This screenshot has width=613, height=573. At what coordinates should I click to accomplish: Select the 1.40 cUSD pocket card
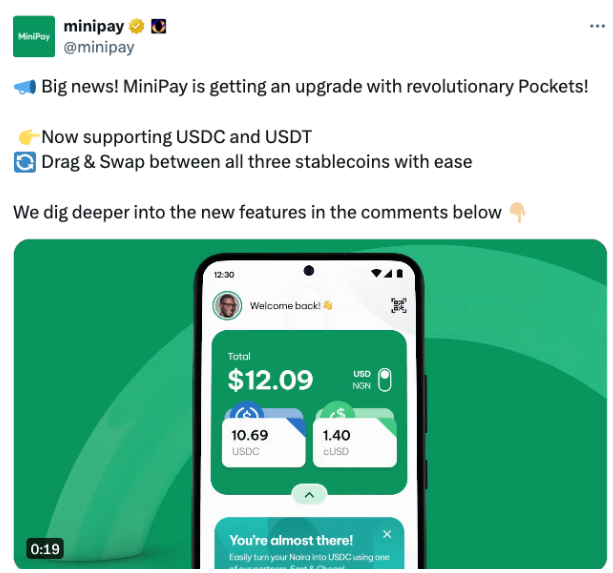click(355, 442)
